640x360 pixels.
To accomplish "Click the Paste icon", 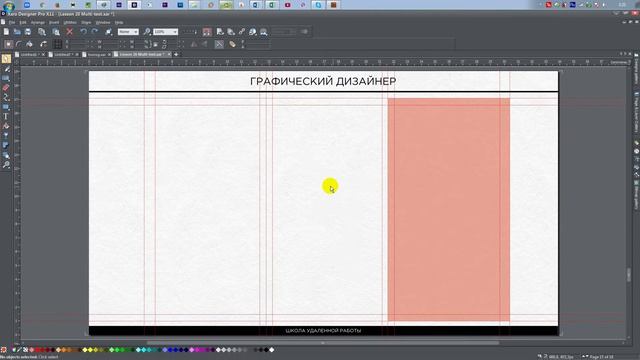I will click(x=56, y=32).
